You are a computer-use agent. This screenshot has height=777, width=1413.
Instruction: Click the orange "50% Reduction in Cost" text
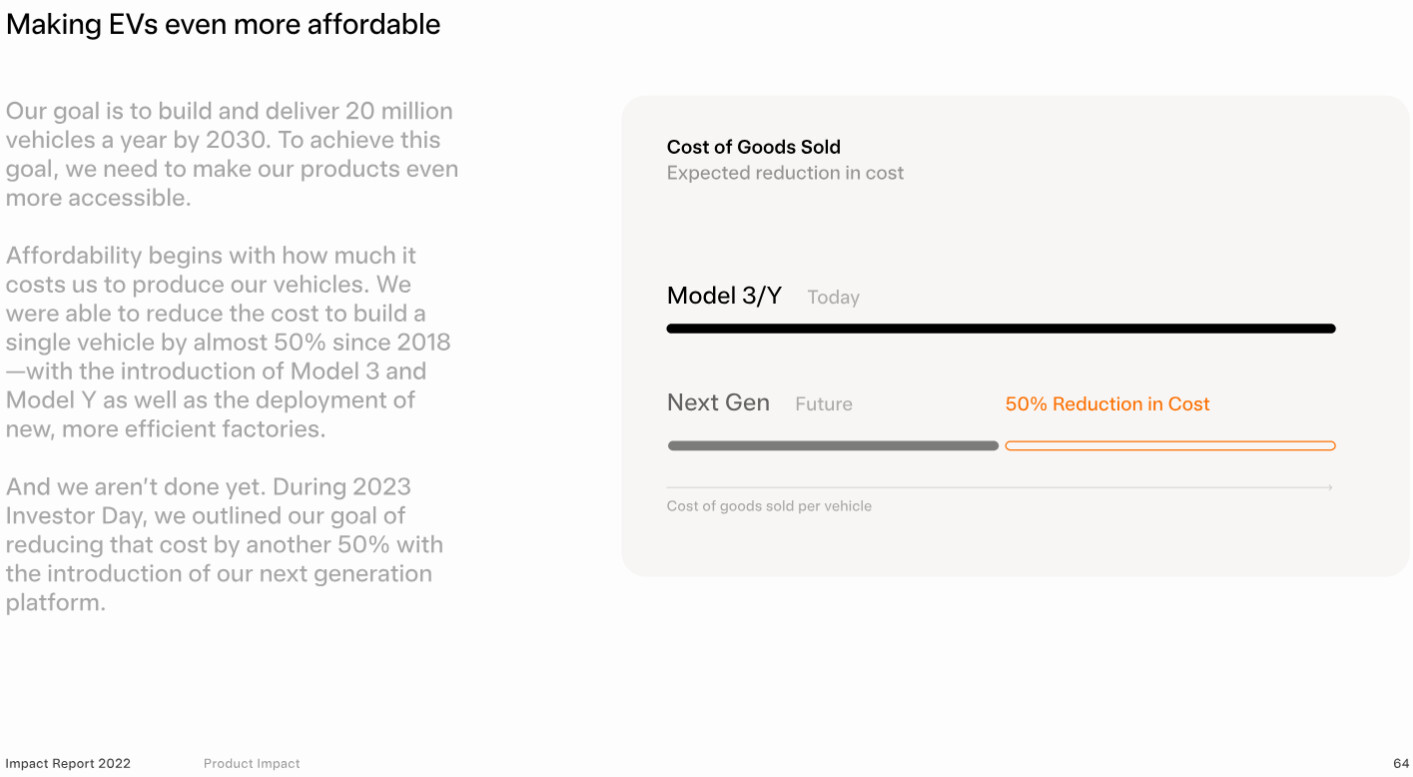1107,404
